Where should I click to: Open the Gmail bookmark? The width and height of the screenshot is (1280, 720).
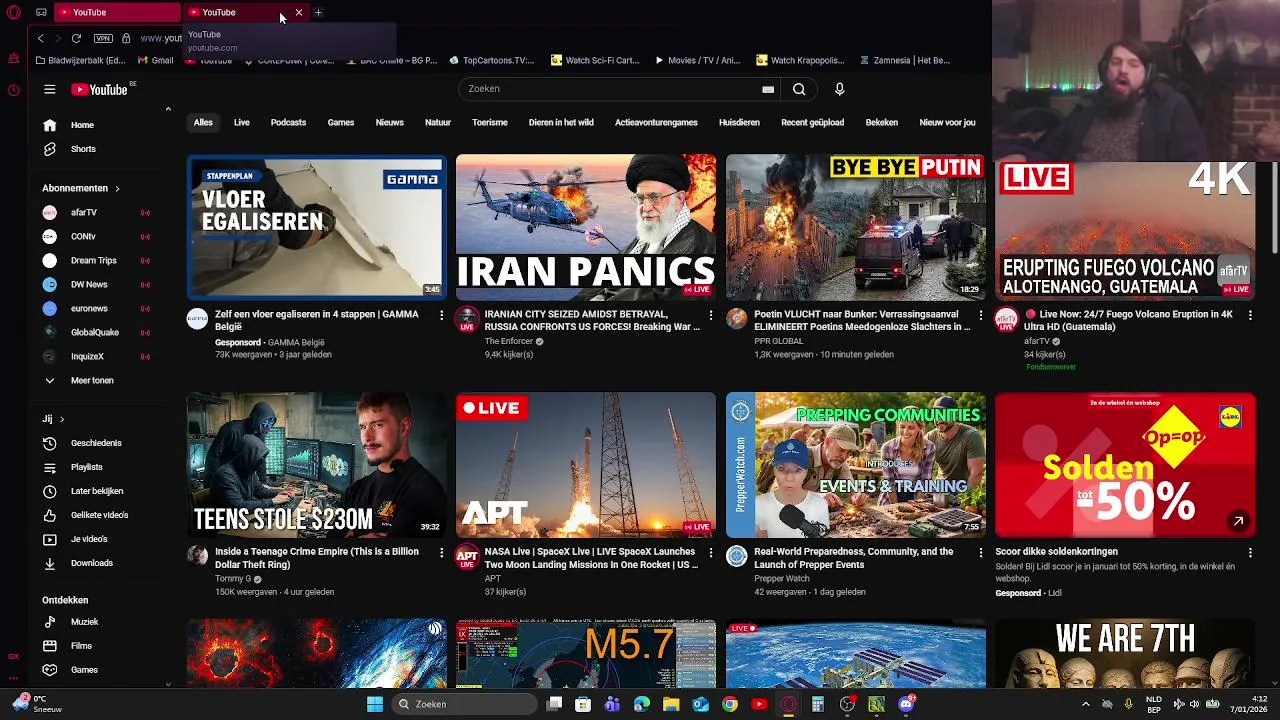(x=156, y=60)
